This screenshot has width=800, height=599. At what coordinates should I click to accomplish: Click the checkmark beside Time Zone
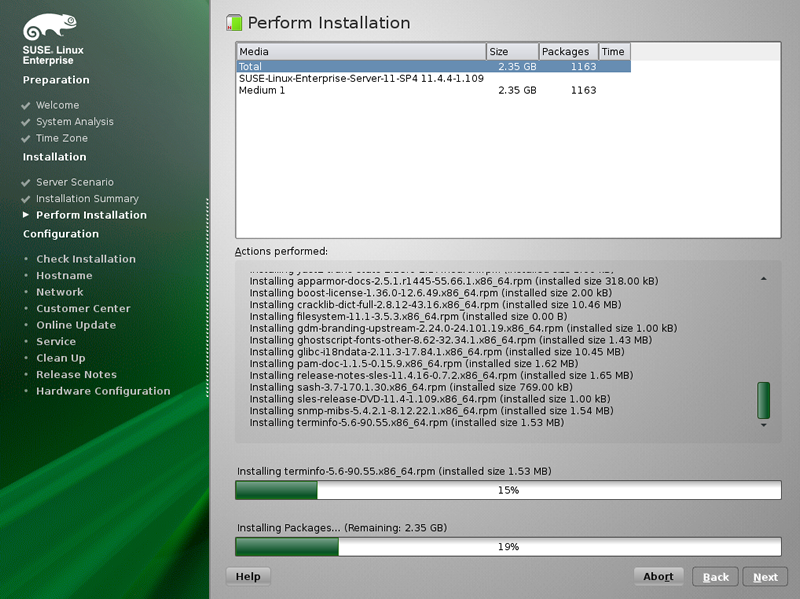pyautogui.click(x=26, y=139)
